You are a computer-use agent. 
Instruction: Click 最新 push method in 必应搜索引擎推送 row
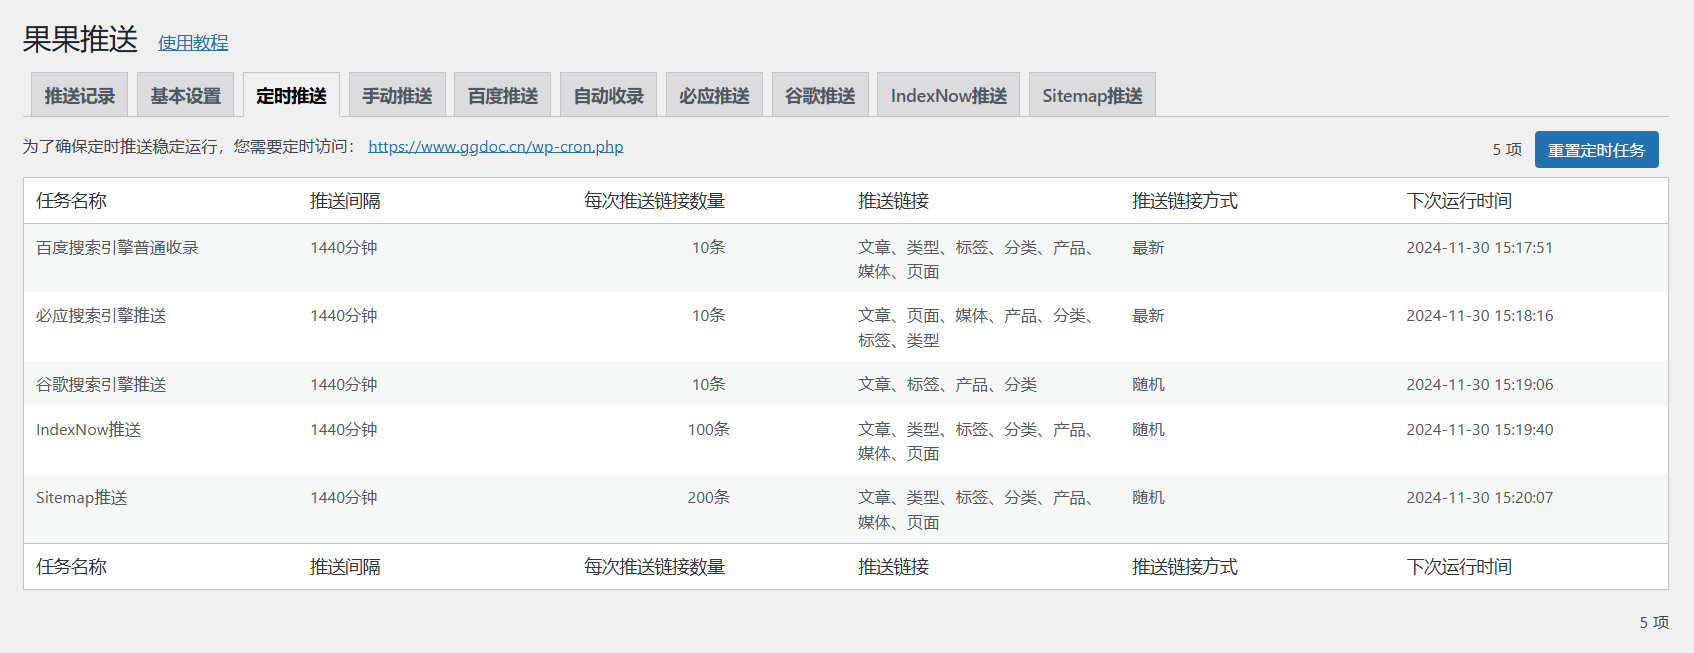tap(1148, 316)
